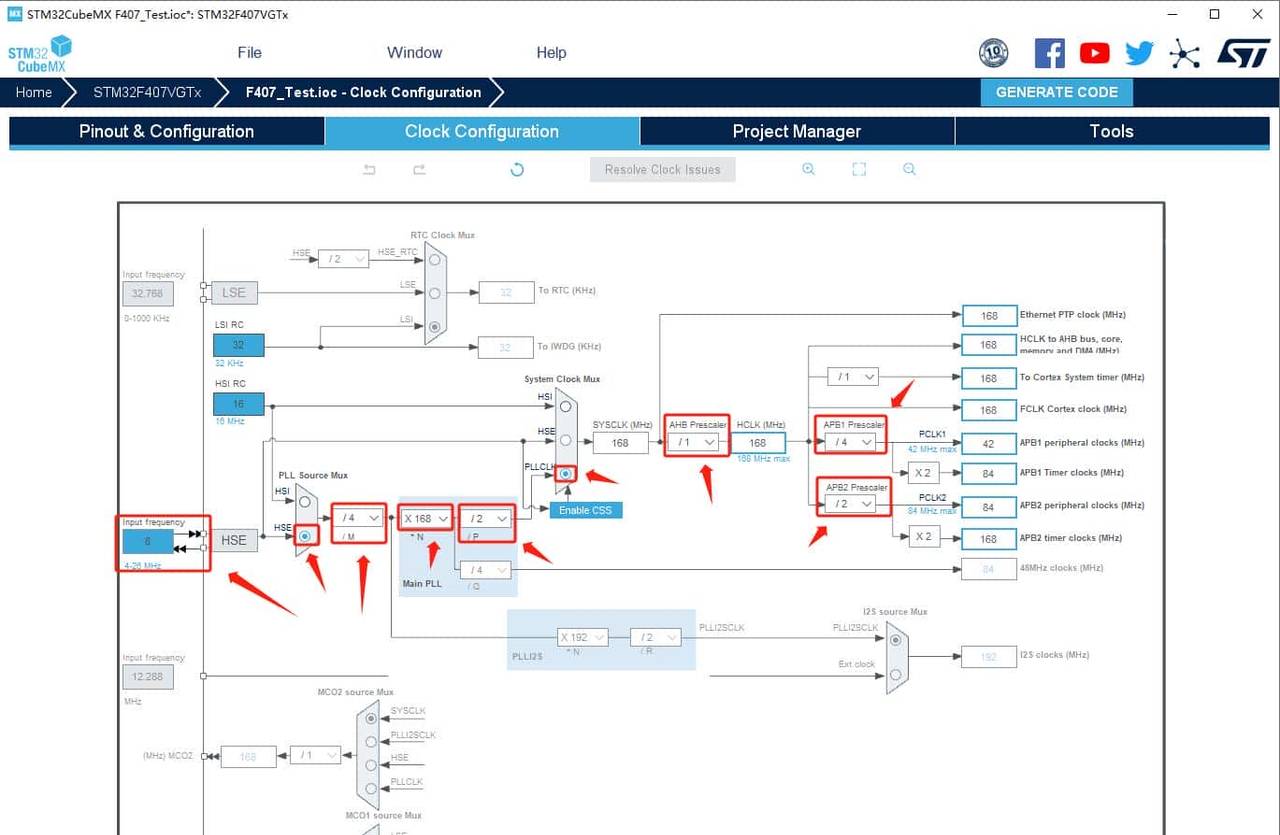Click the ST Community network icon
Screen dimensions: 1280x835
click(1185, 53)
